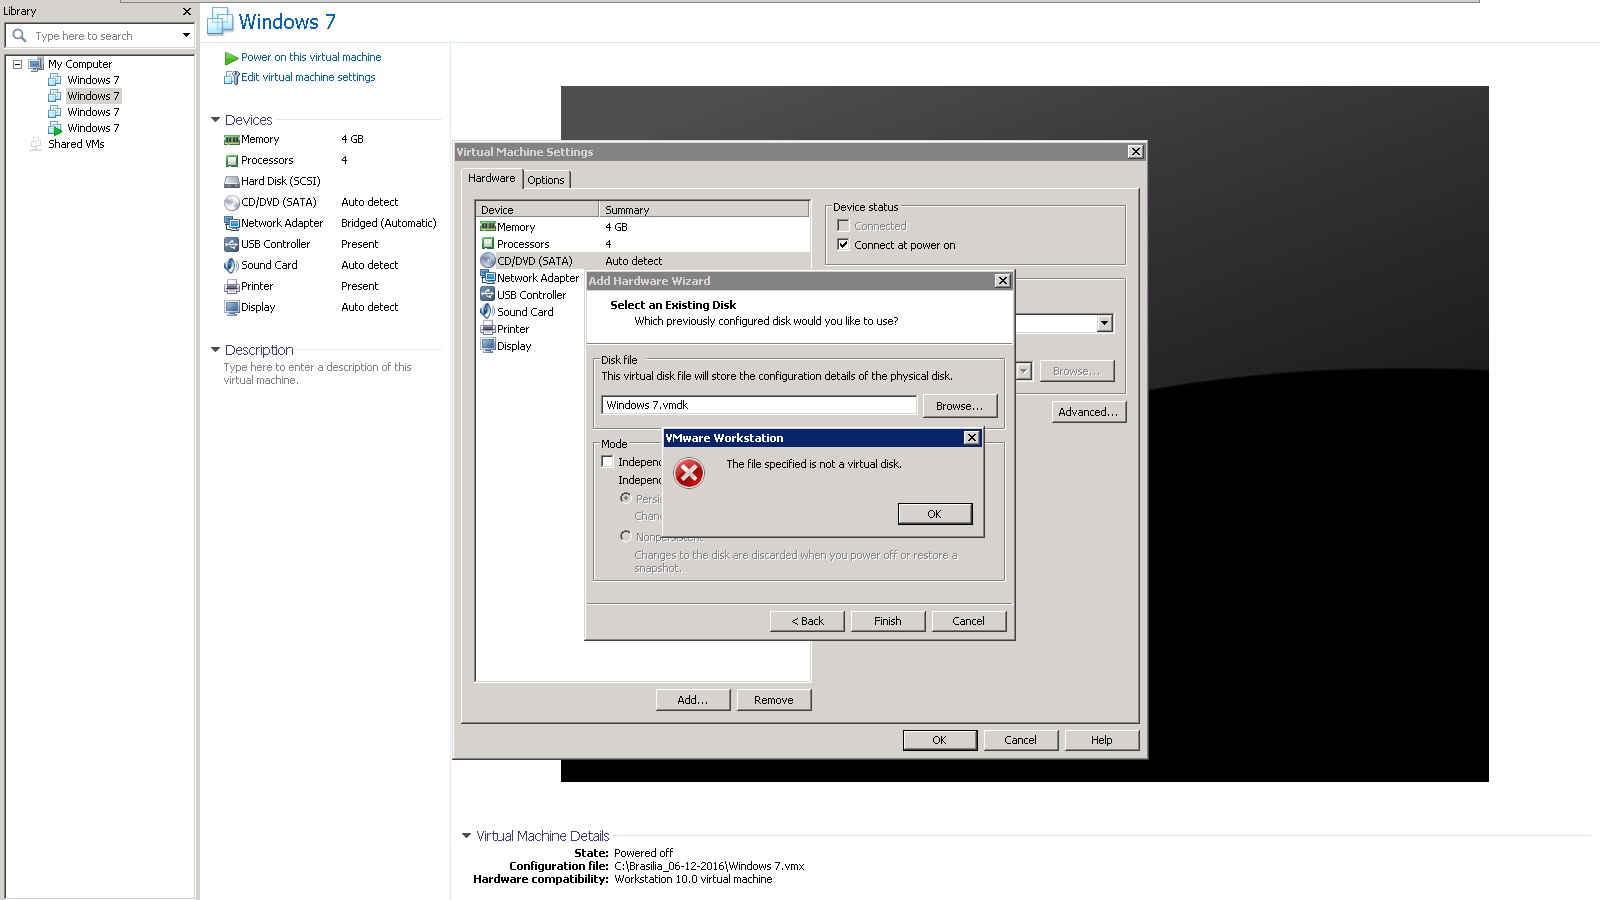The width and height of the screenshot is (1600, 900).
Task: Click CD/DVD (SATA) icon in settings list
Action: (x=488, y=261)
